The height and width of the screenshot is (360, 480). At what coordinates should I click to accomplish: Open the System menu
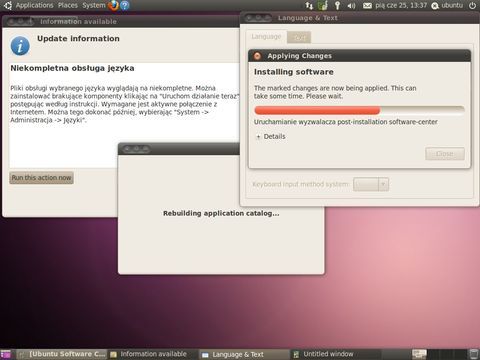click(x=94, y=5)
